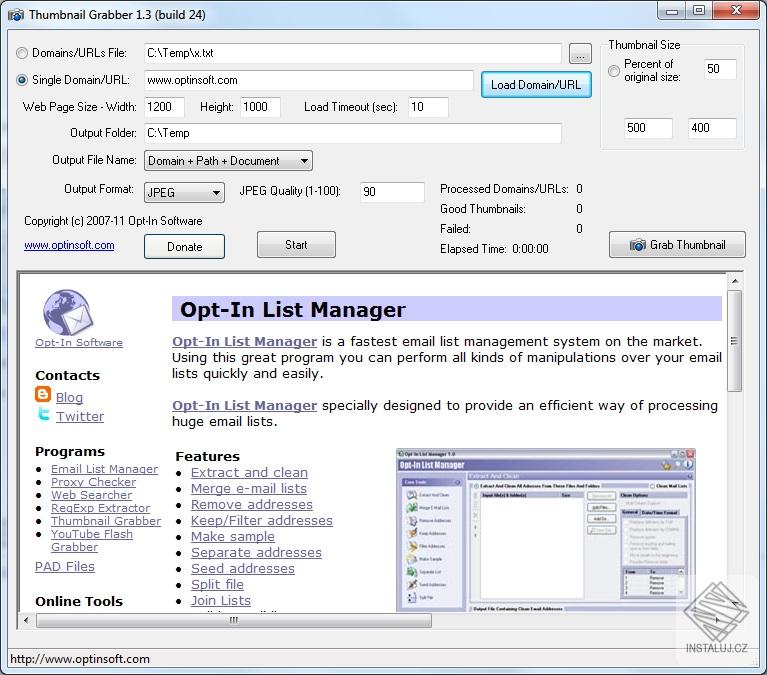Click the thumbnail width field showing 500
The width and height of the screenshot is (767, 675).
648,128
